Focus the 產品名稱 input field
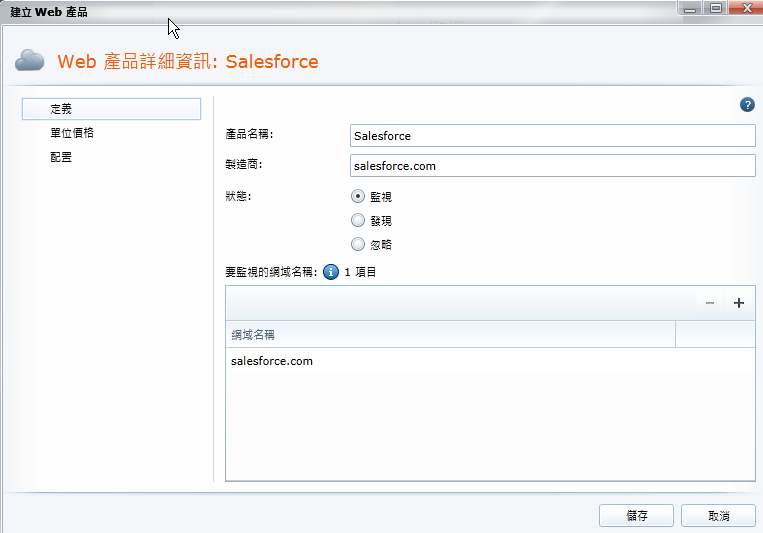Screen dimensions: 763x533 tap(553, 136)
